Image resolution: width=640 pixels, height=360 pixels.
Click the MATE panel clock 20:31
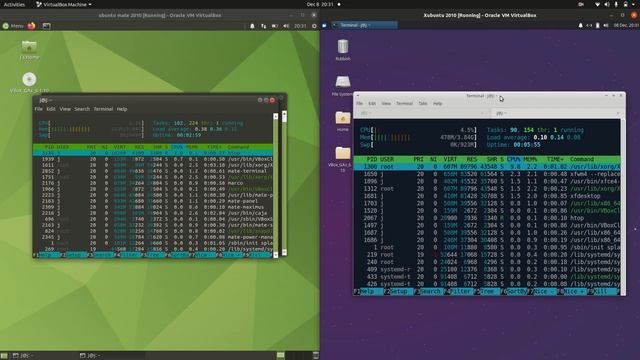[x=300, y=26]
